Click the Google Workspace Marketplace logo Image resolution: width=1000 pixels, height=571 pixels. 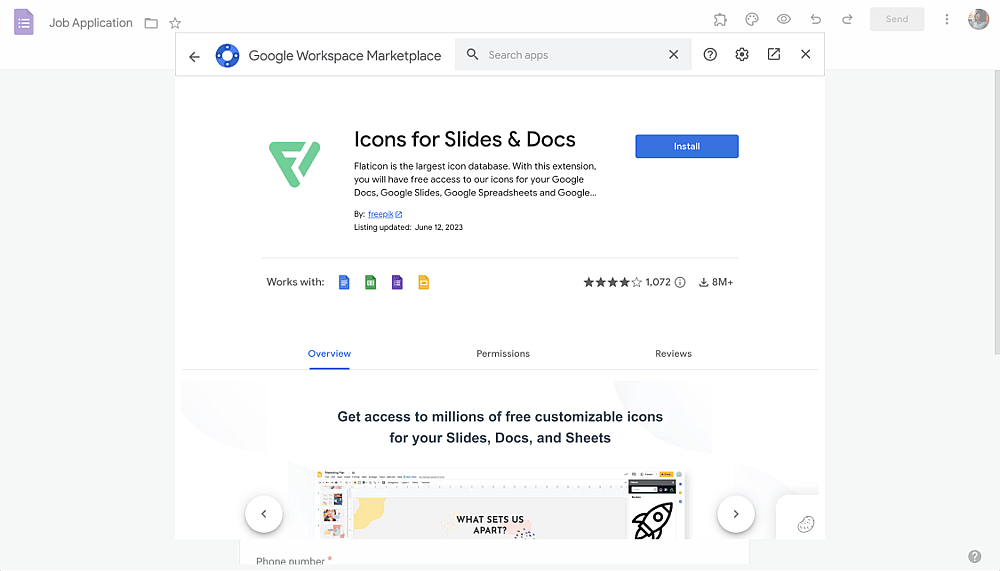227,56
